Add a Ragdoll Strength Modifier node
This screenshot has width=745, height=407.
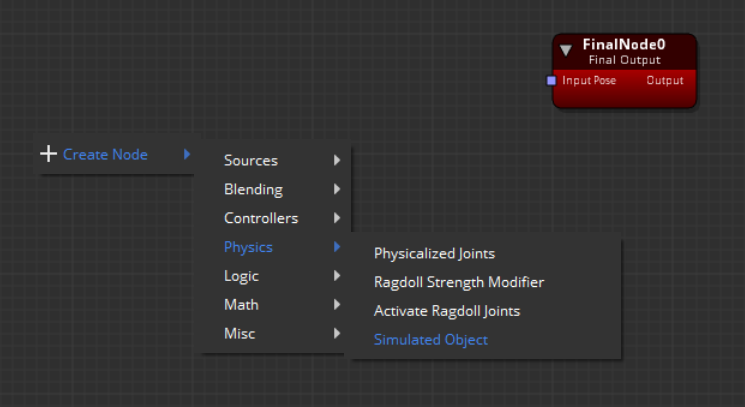(x=458, y=283)
